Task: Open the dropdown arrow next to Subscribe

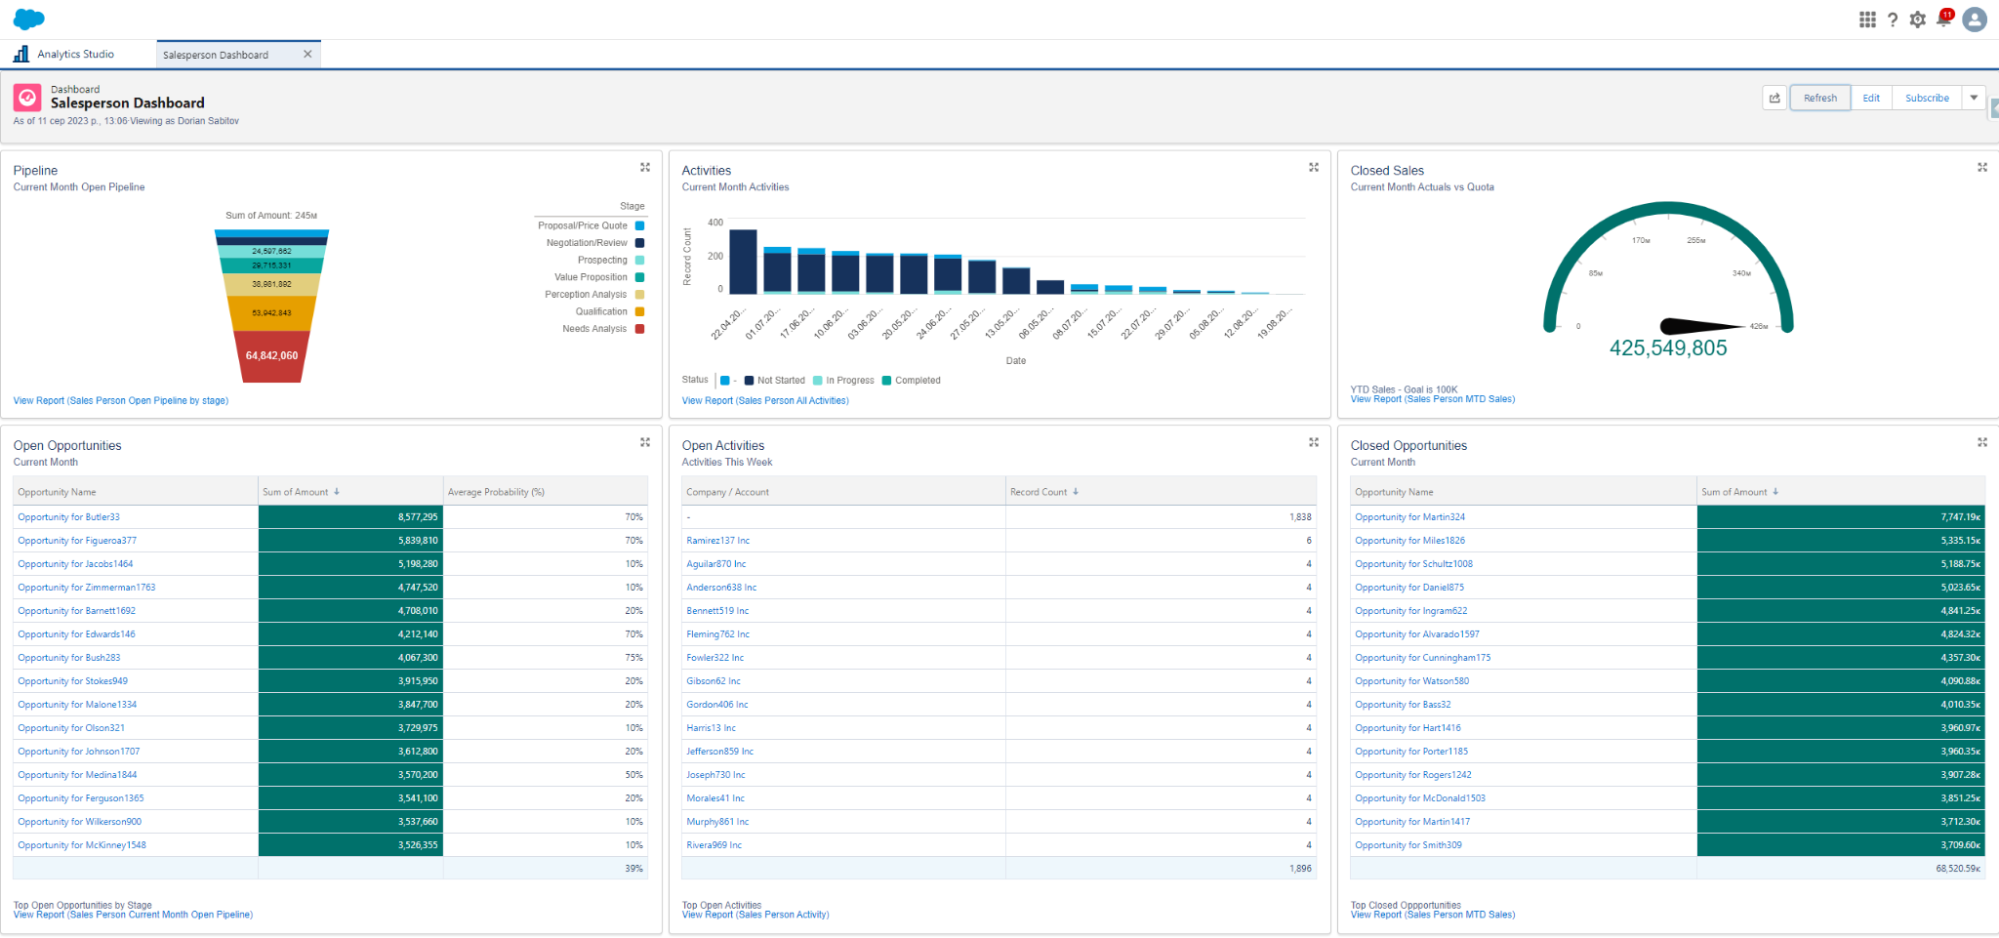Action: tap(1973, 97)
